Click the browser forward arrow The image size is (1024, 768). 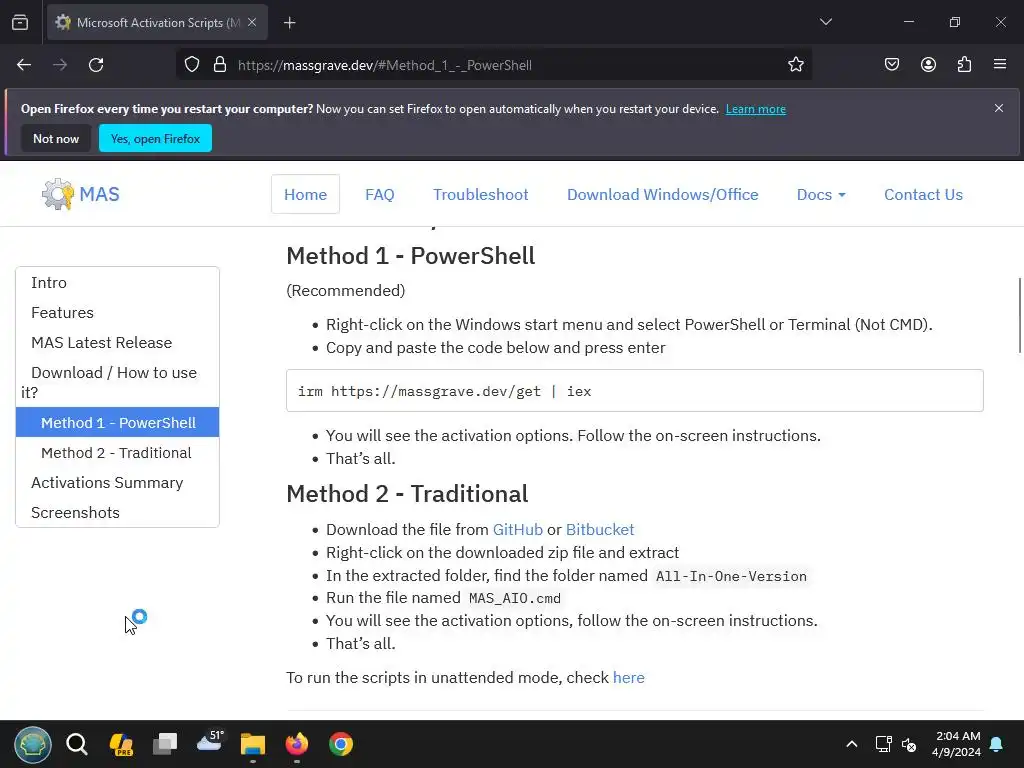click(x=60, y=65)
